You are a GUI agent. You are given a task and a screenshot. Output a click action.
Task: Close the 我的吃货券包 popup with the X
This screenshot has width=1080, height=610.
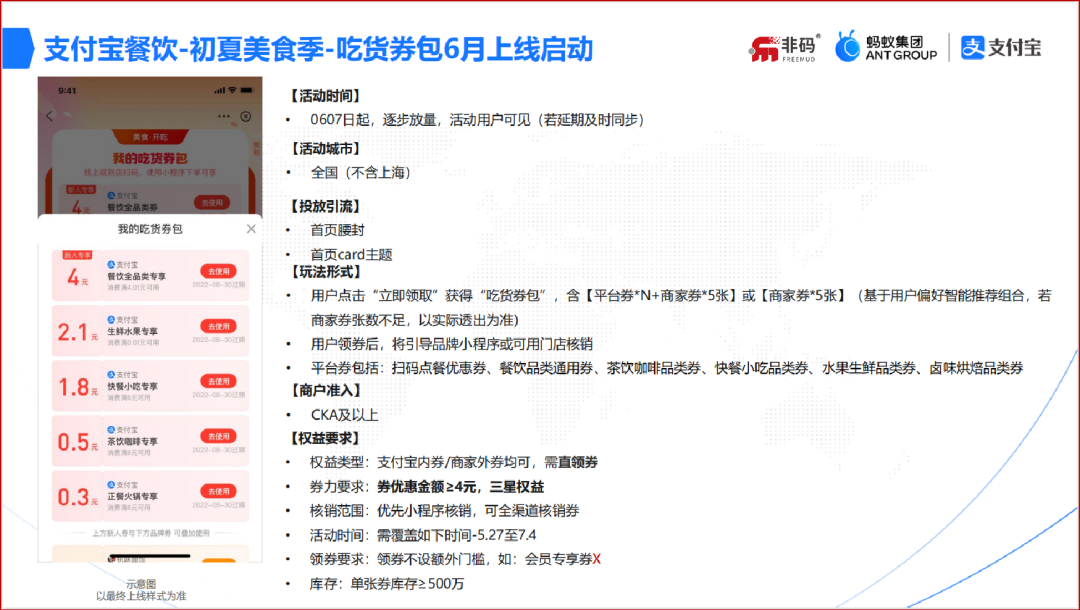[251, 229]
